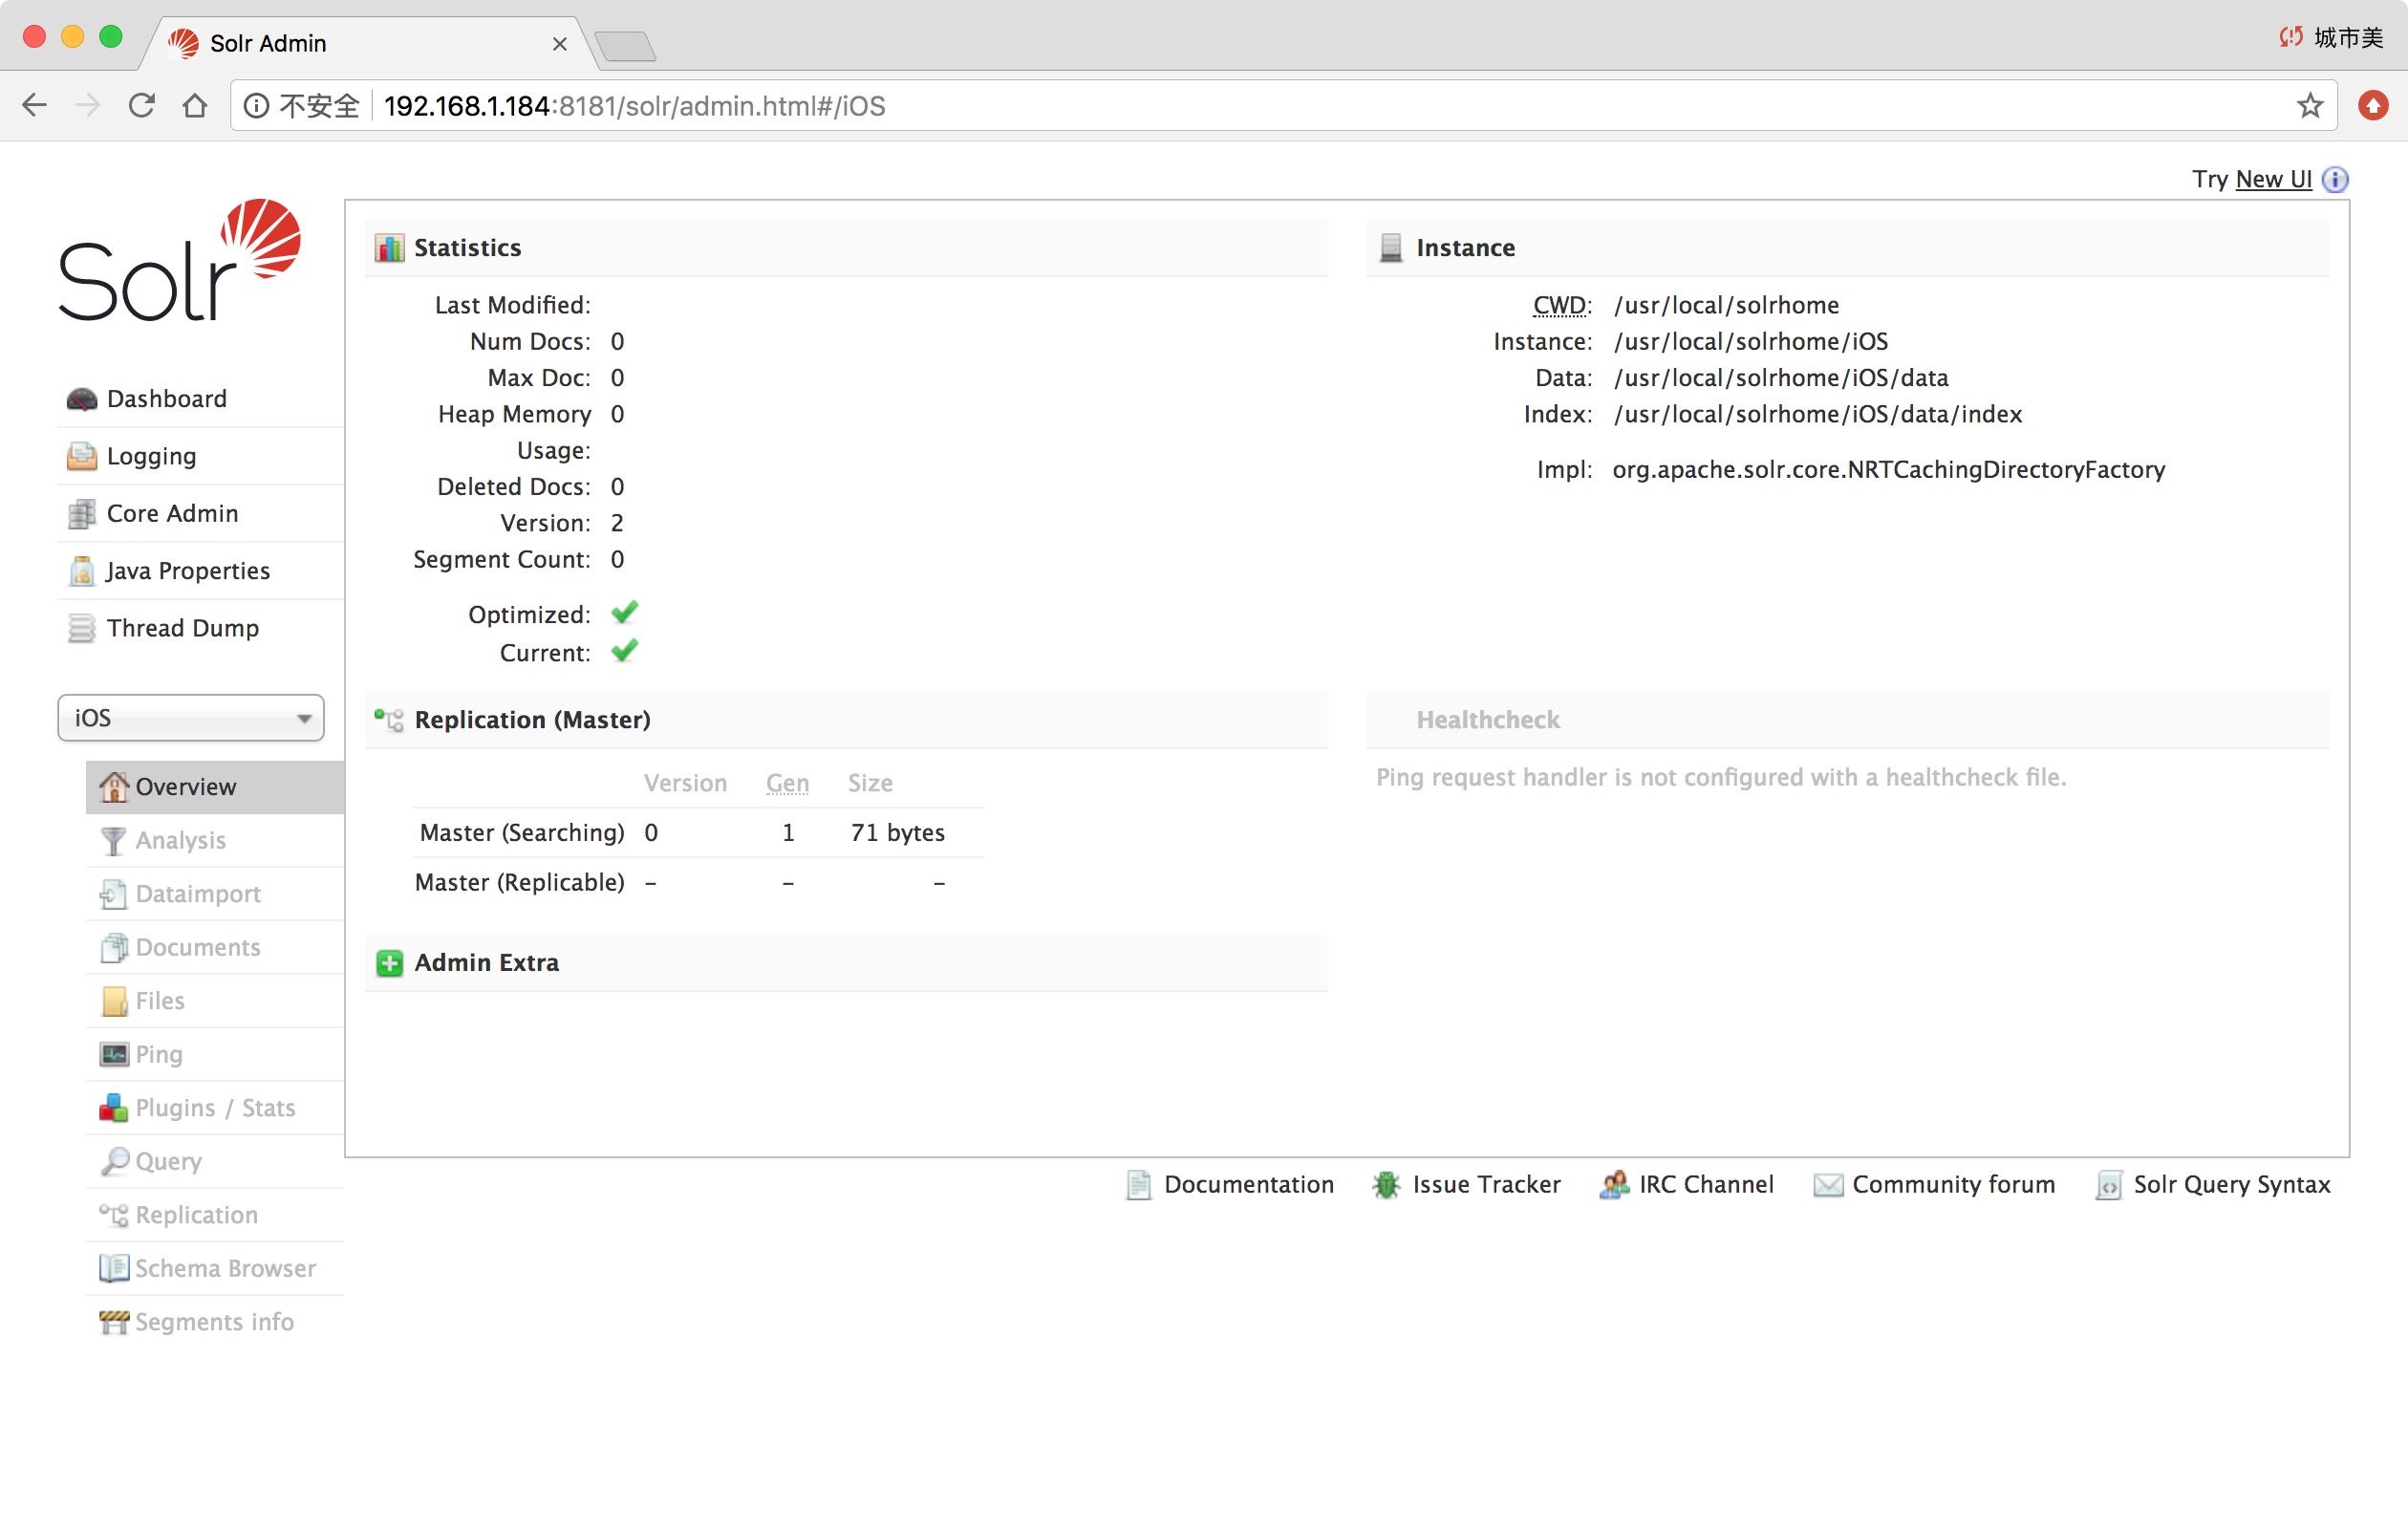Open Java Properties page
This screenshot has width=2408, height=1531.
click(188, 571)
